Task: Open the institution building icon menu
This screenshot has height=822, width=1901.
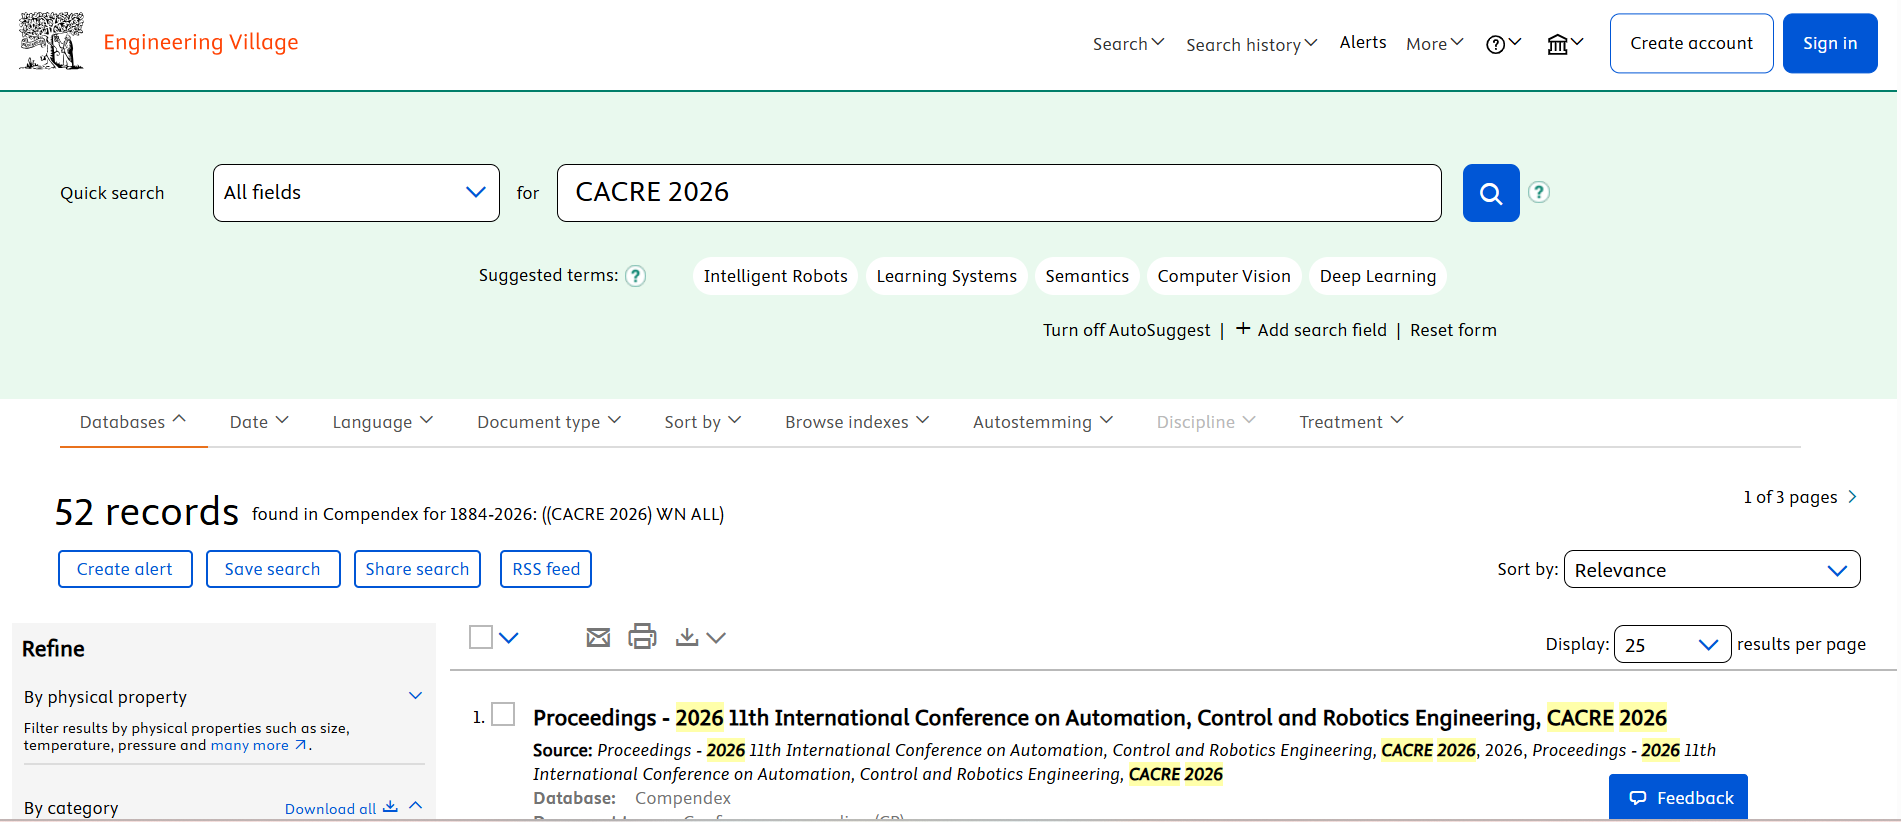Action: tap(1565, 44)
